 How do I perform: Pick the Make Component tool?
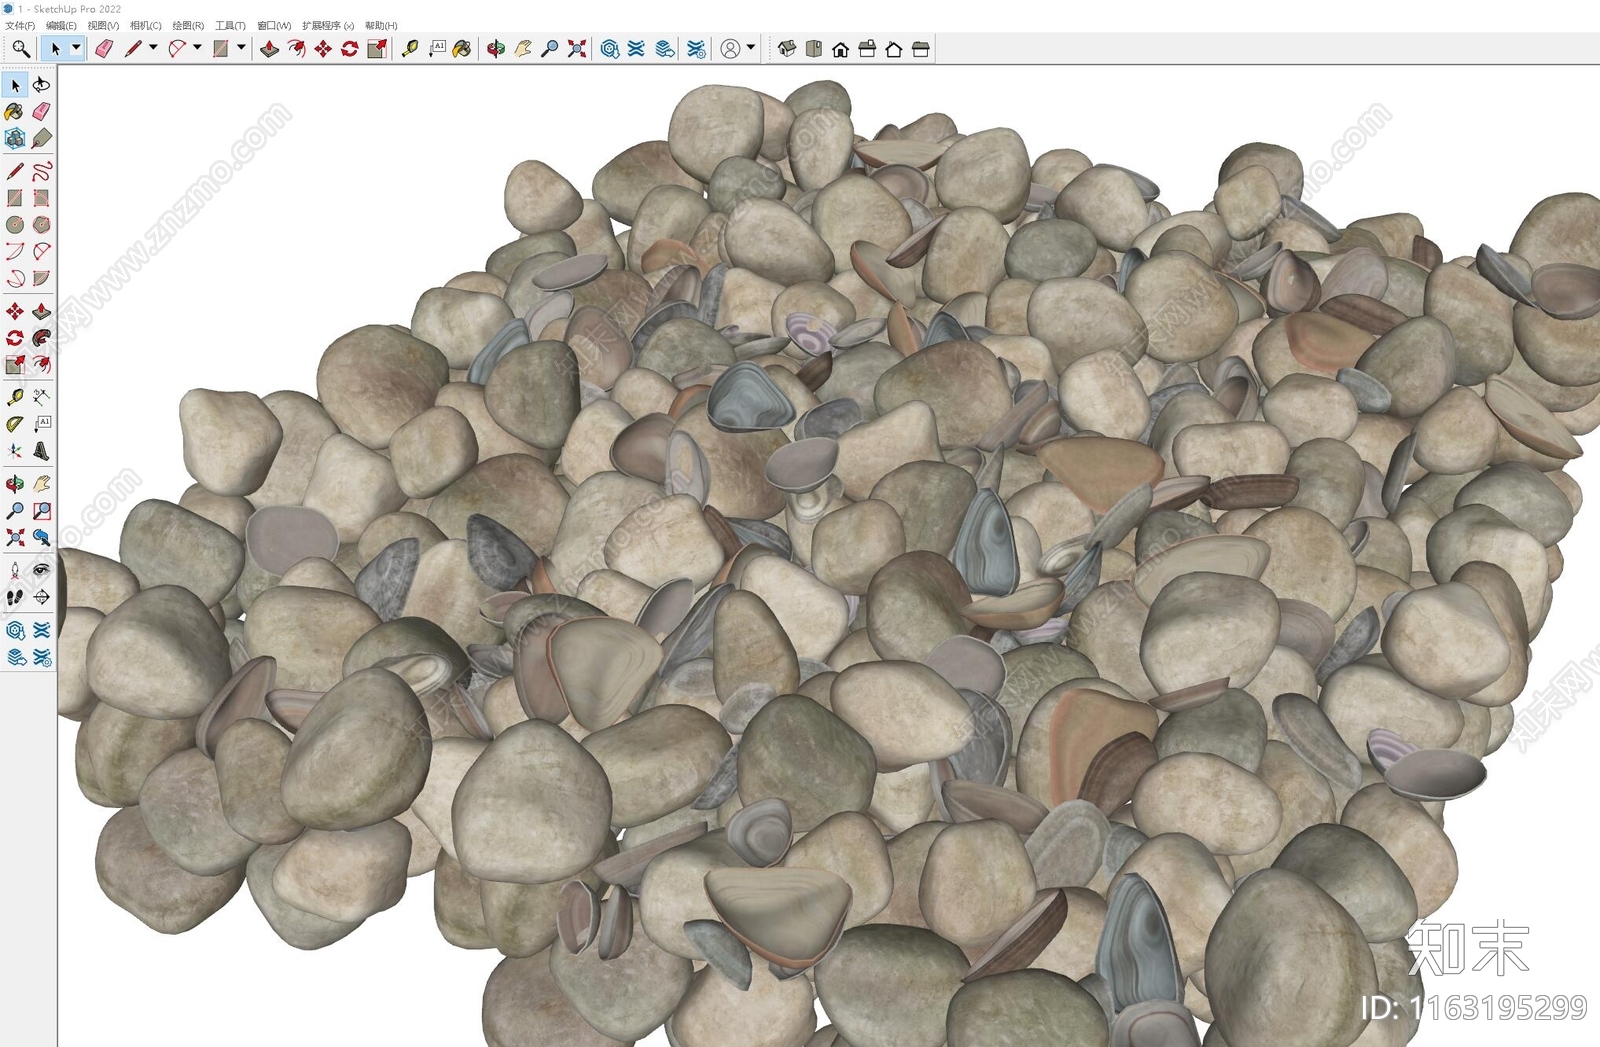[x=15, y=138]
